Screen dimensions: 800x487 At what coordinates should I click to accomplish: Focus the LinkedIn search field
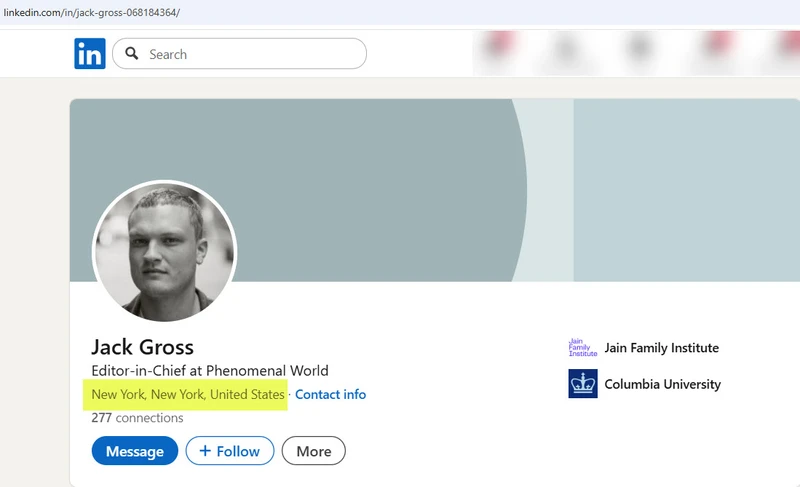pyautogui.click(x=250, y=54)
